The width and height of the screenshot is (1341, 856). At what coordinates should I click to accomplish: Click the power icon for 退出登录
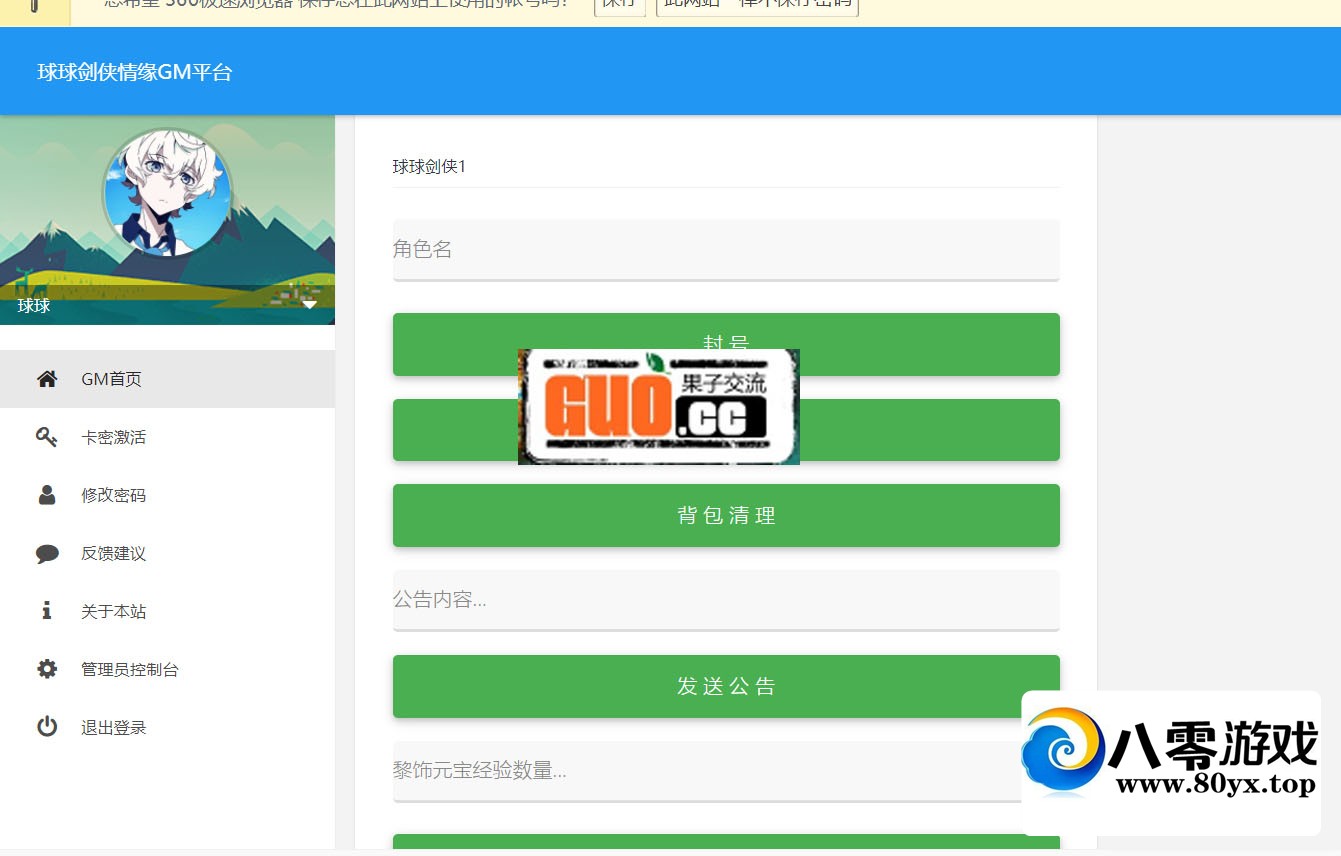47,727
